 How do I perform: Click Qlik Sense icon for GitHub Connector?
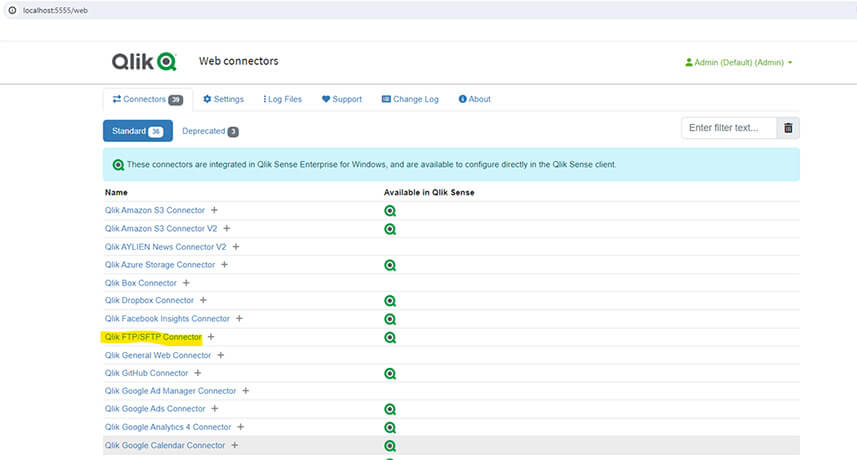(x=390, y=374)
